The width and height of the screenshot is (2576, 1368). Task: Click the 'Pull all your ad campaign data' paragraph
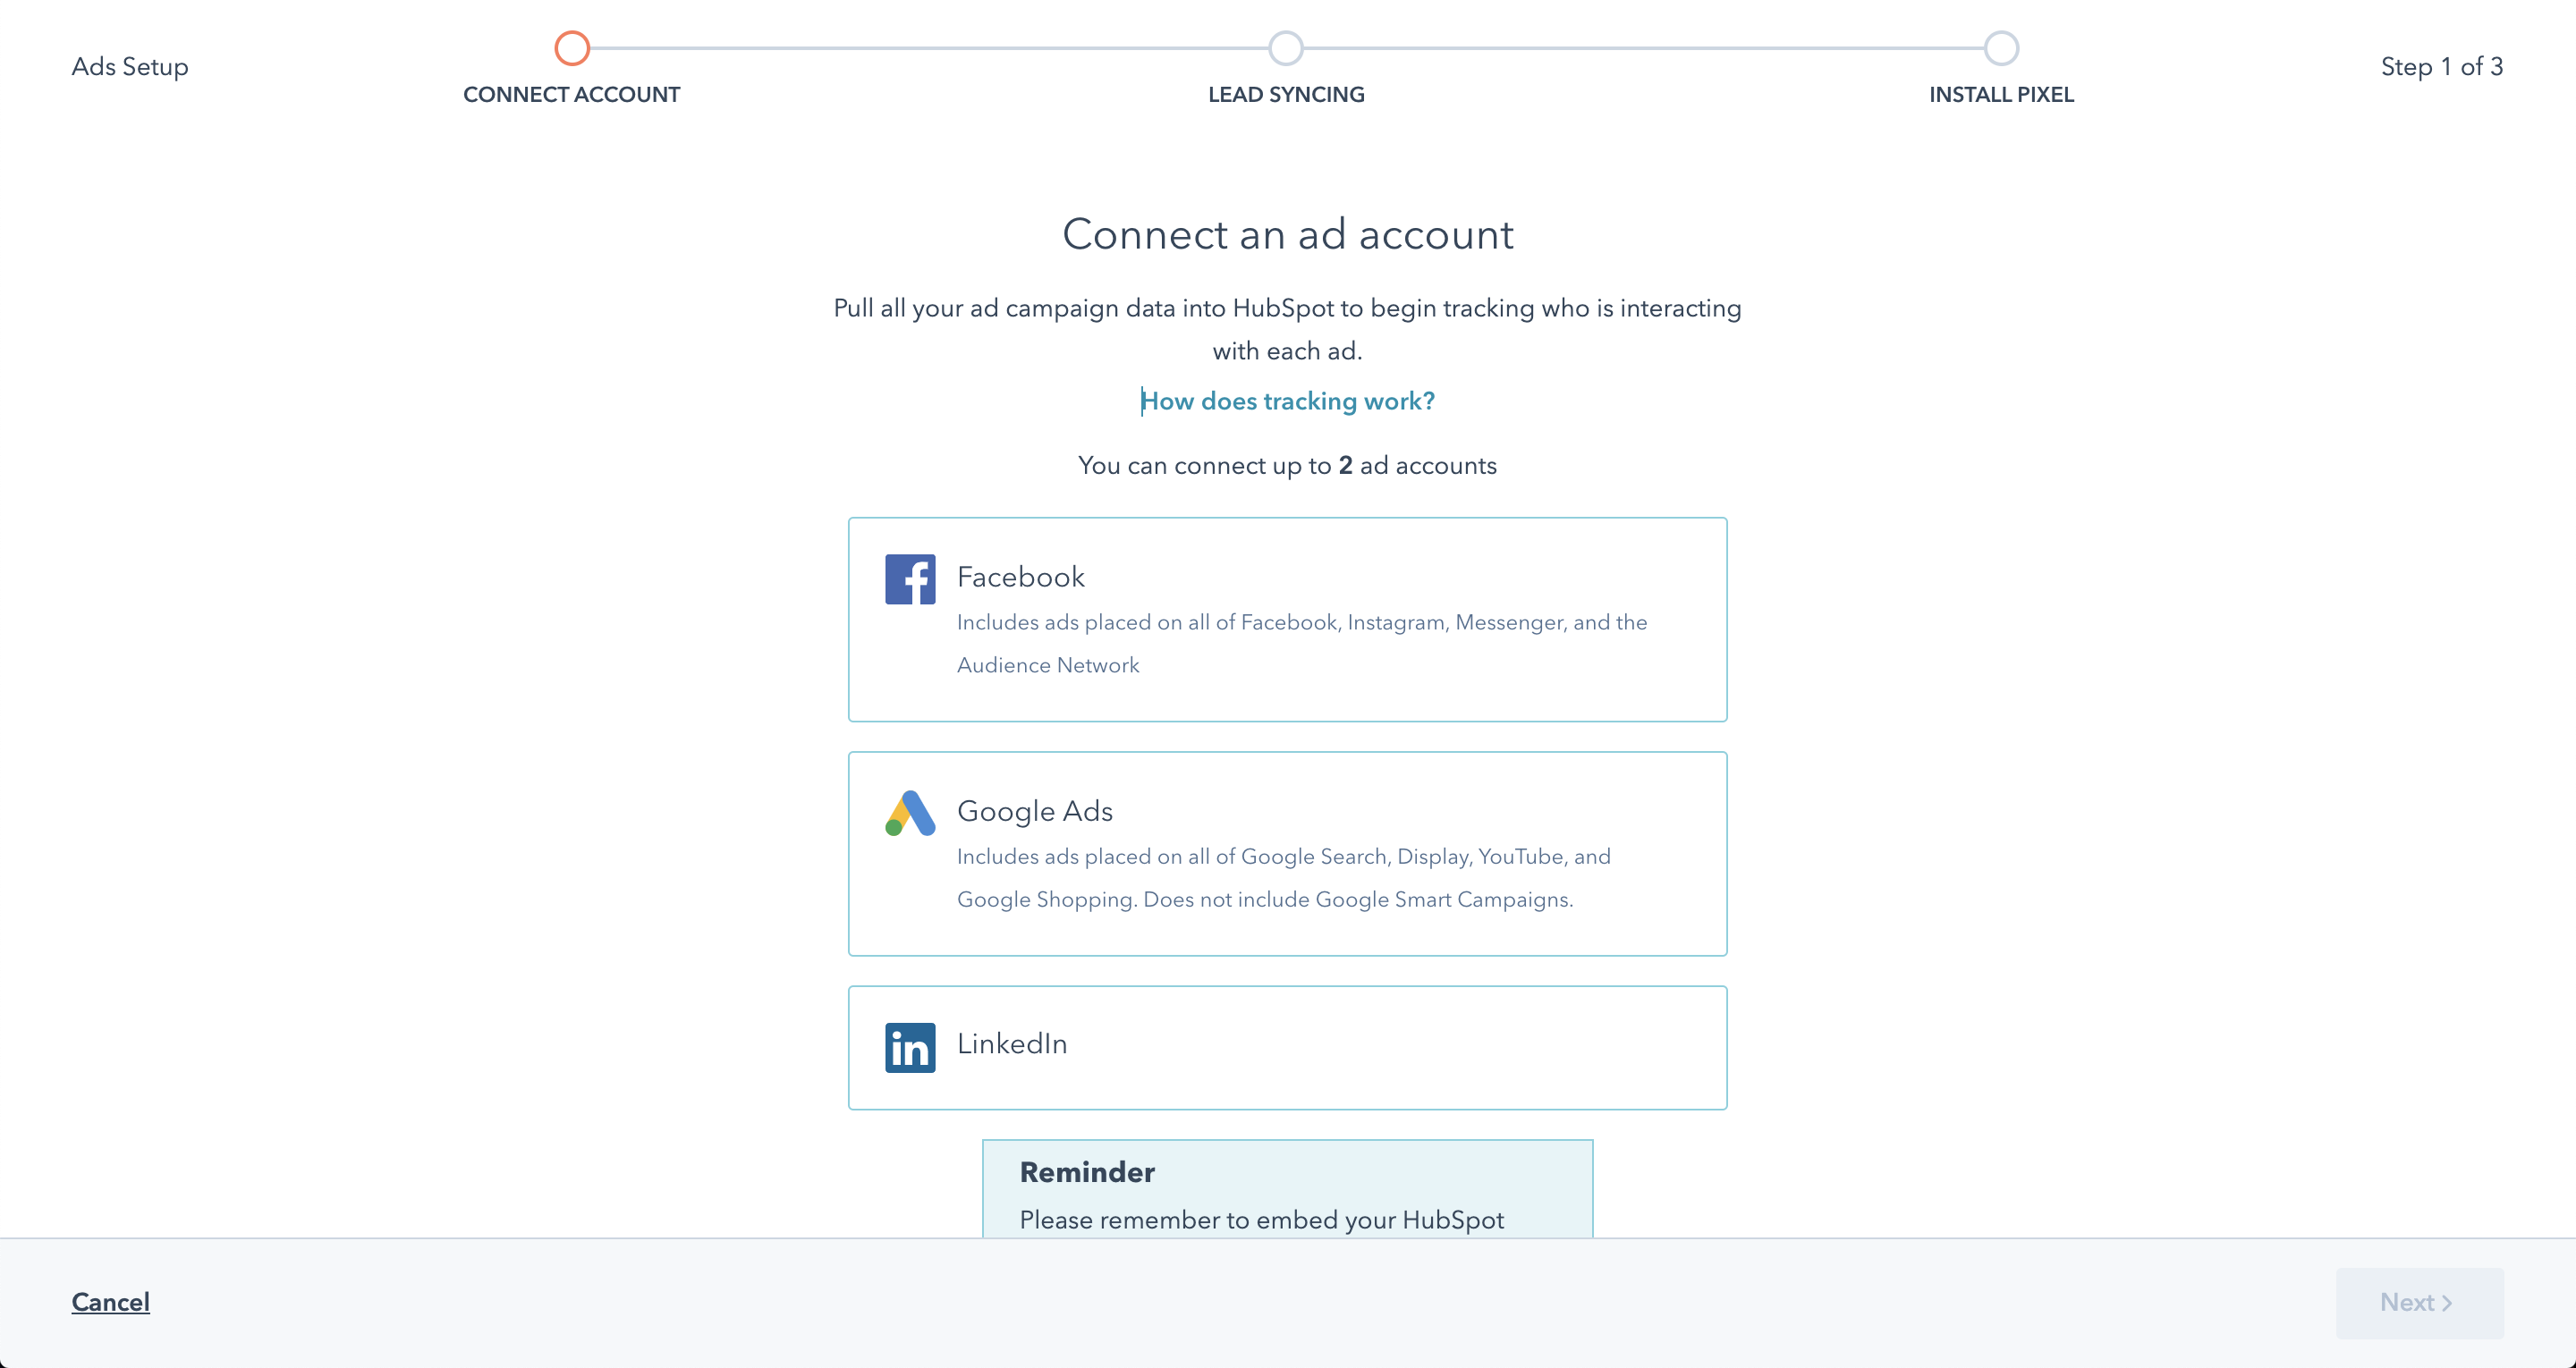tap(1287, 329)
